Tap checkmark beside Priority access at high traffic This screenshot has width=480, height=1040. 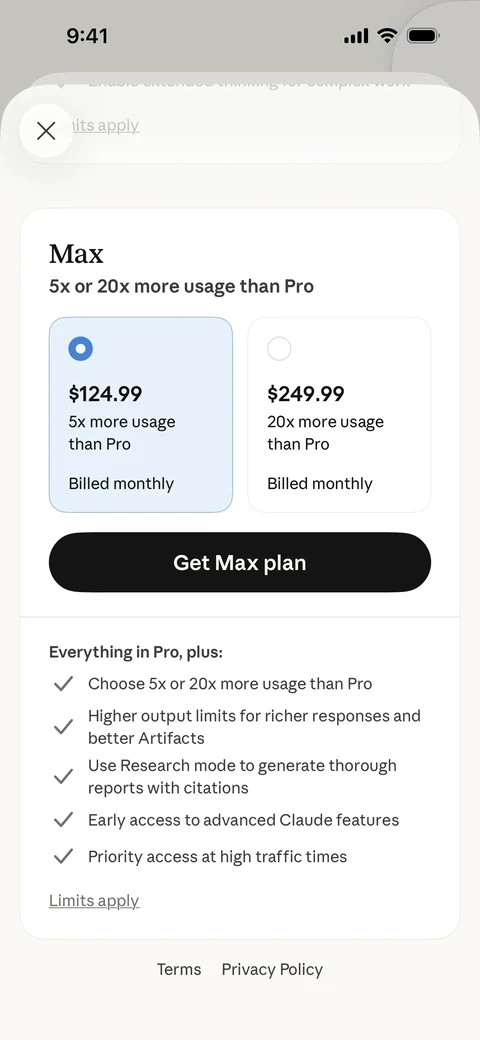[x=63, y=856]
